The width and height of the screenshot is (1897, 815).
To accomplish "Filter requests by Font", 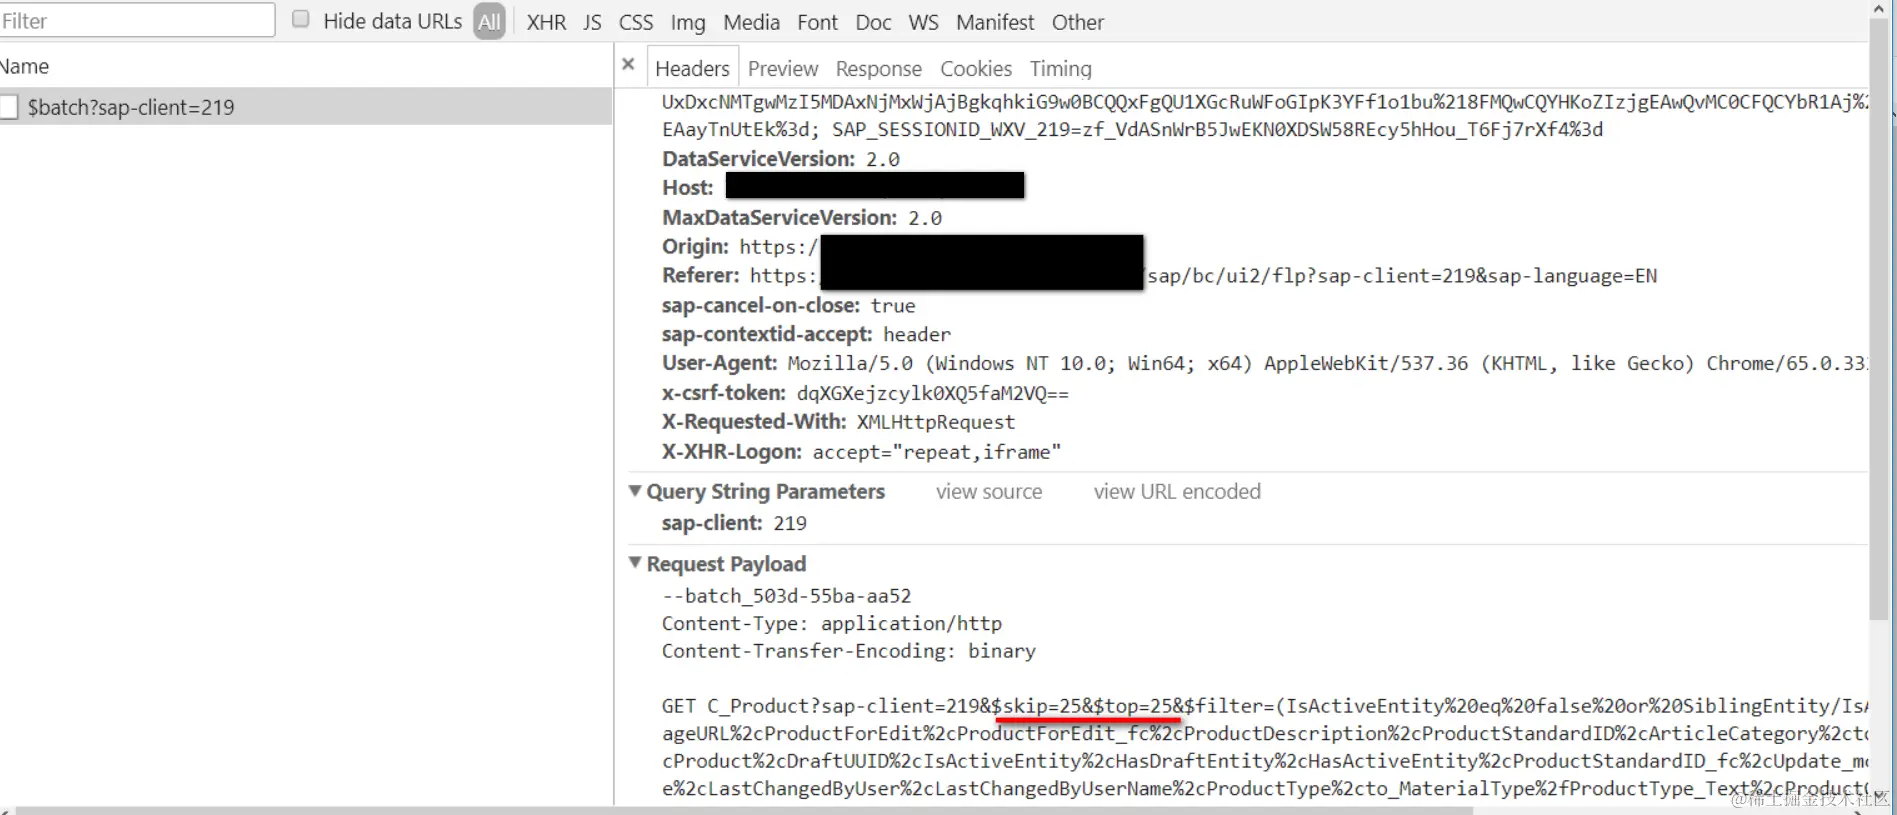I will pyautogui.click(x=817, y=22).
